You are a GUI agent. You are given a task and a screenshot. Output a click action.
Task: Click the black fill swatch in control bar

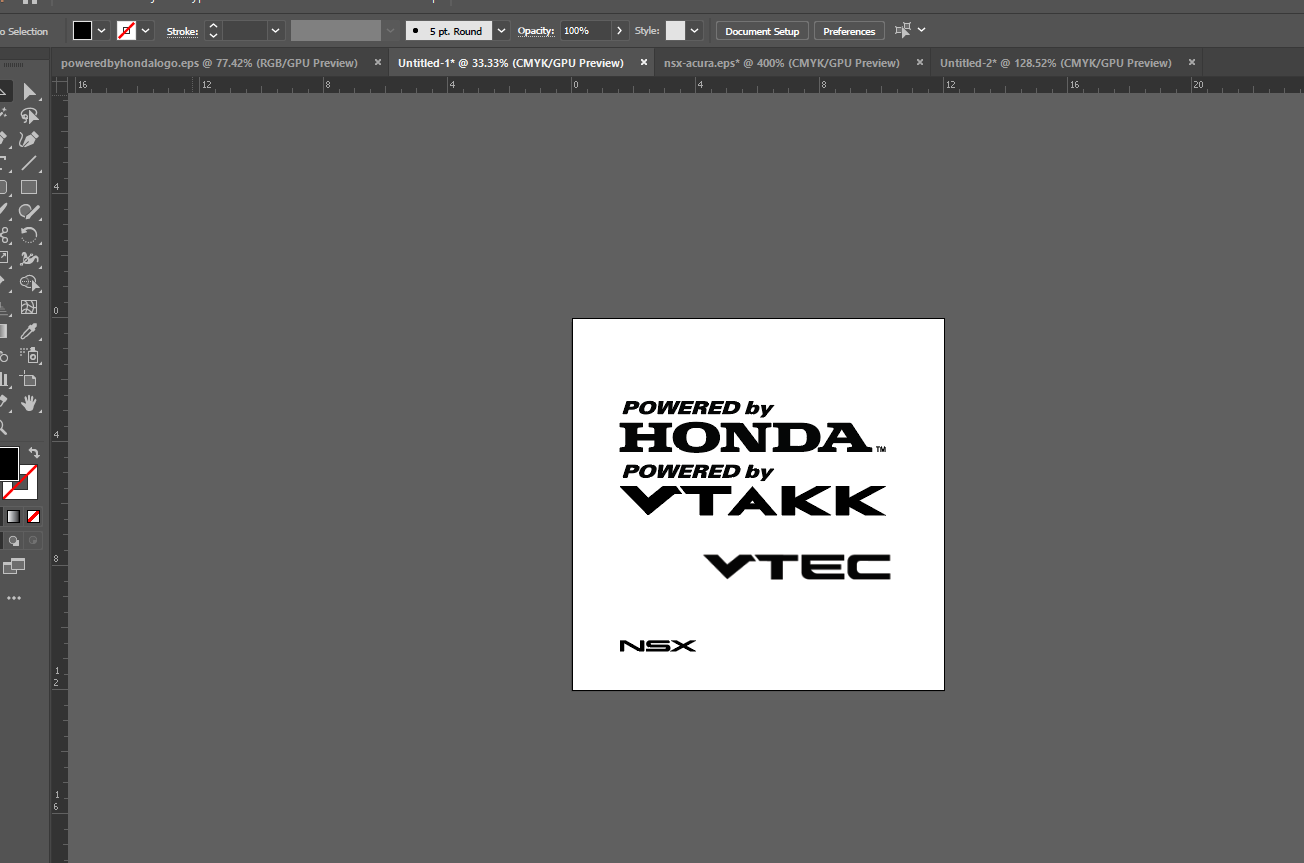[x=82, y=31]
